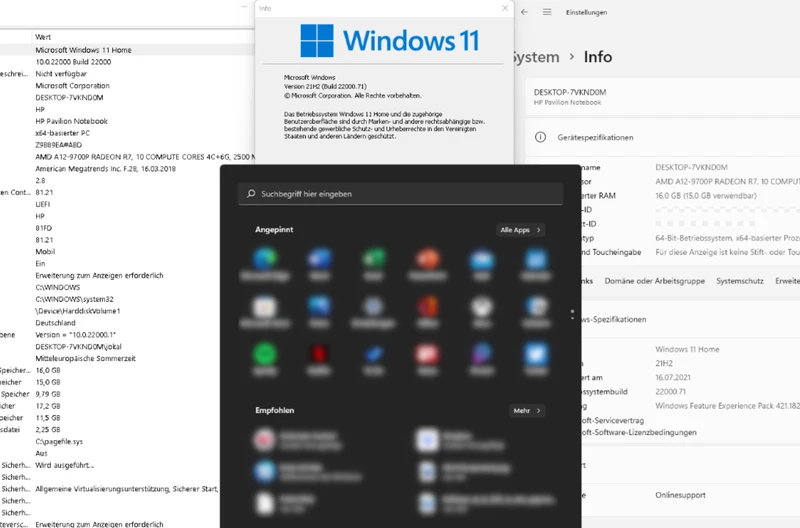Select the UEFI value row
The height and width of the screenshot is (528, 800).
[x=42, y=204]
